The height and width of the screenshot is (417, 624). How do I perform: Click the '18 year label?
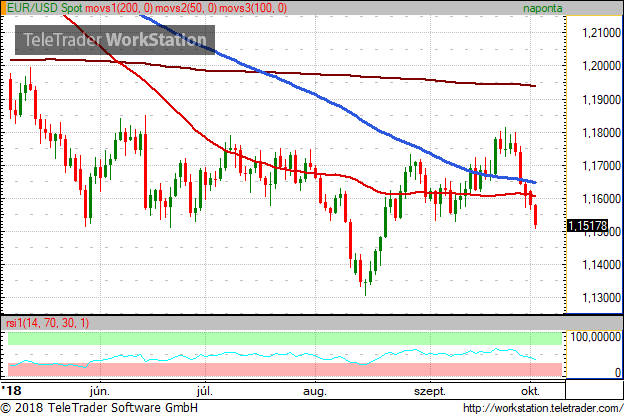click(11, 390)
